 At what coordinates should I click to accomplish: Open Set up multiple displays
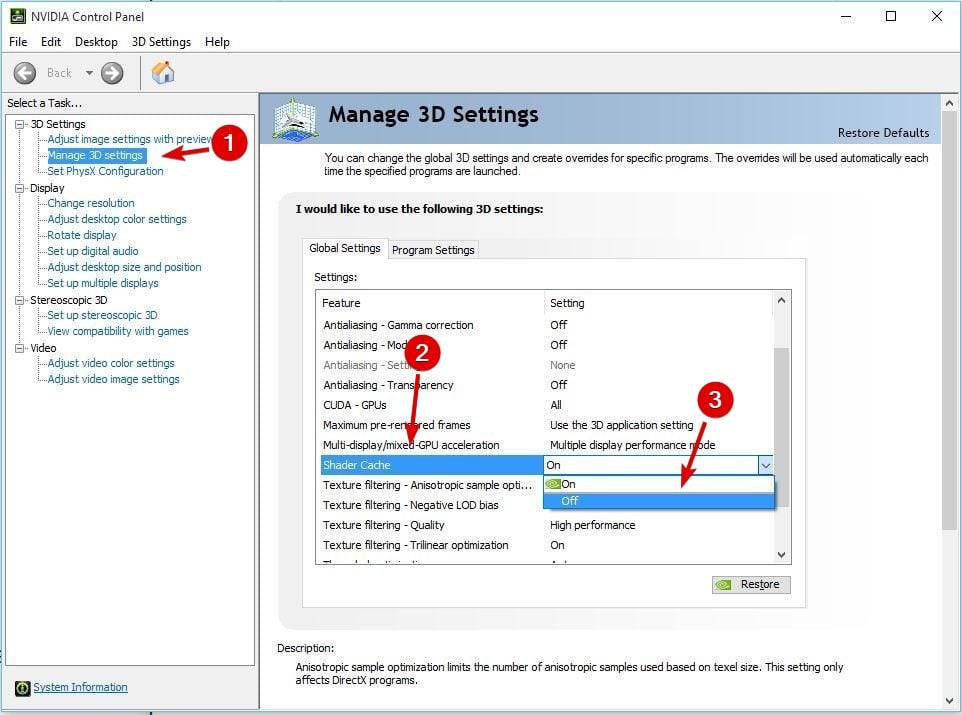pyautogui.click(x=102, y=283)
